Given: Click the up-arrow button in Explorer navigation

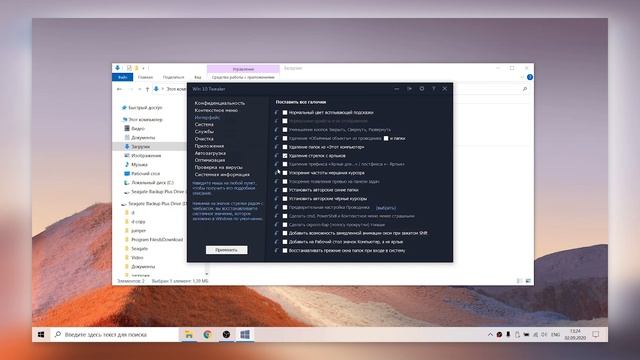Looking at the screenshot, I should [x=147, y=89].
